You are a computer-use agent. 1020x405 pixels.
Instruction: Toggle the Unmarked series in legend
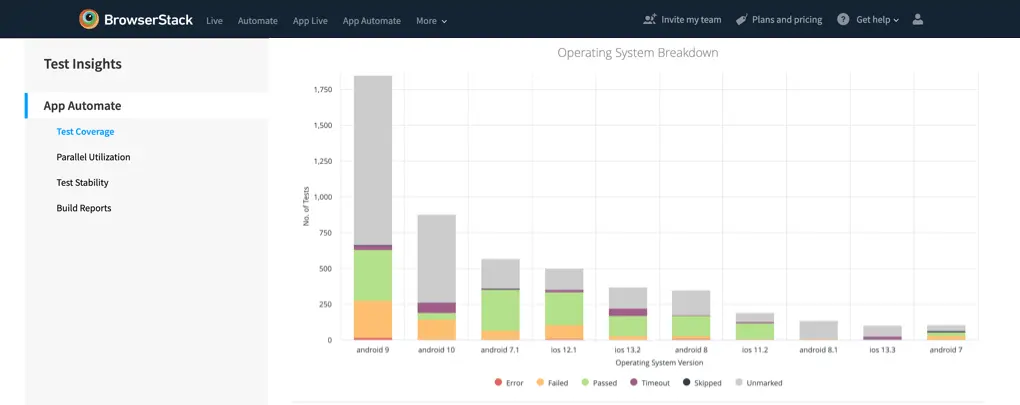click(x=758, y=383)
